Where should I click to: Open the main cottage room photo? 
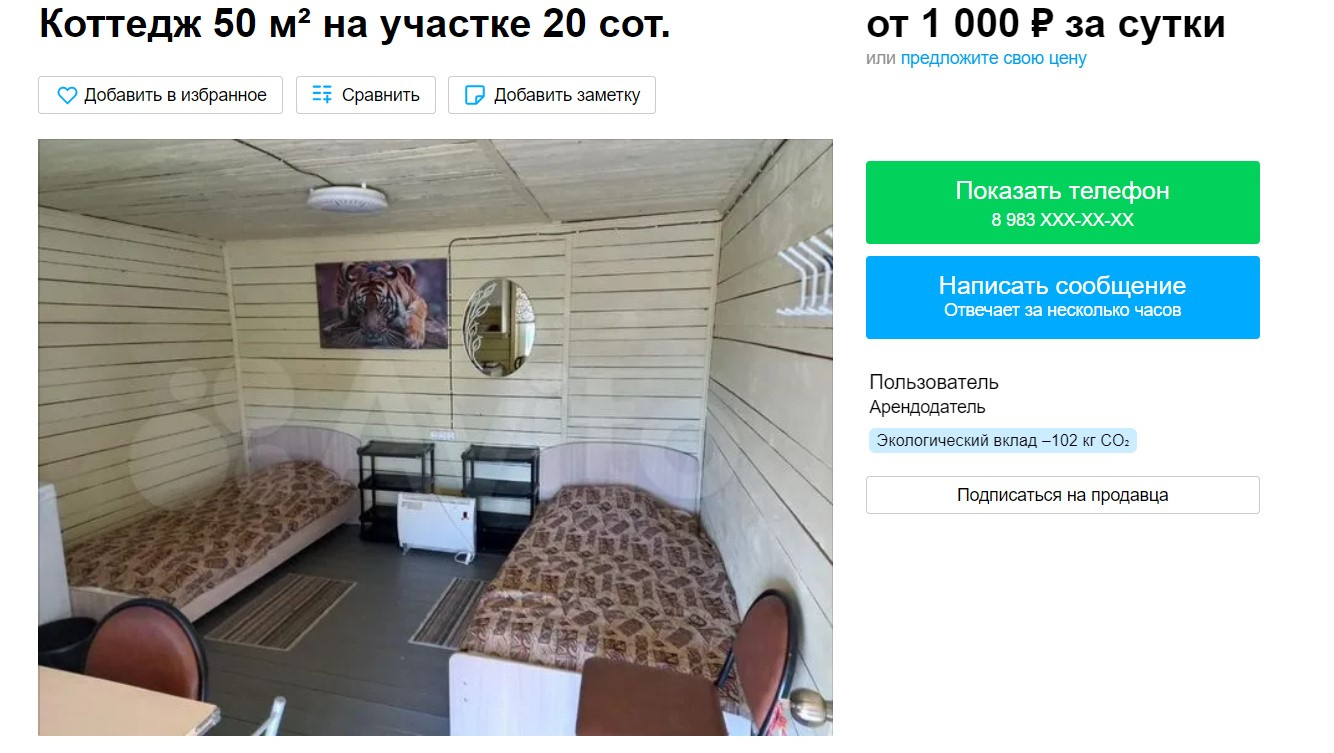coord(435,438)
